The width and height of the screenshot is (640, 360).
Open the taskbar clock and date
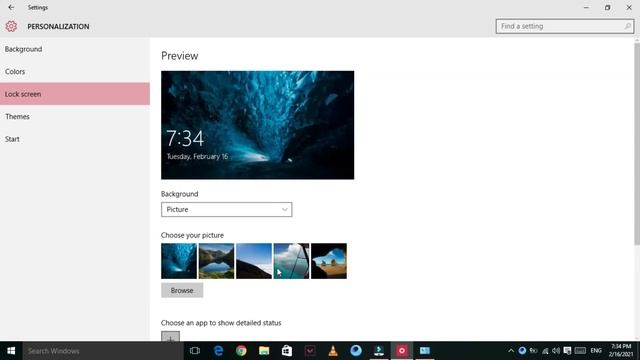coord(621,351)
